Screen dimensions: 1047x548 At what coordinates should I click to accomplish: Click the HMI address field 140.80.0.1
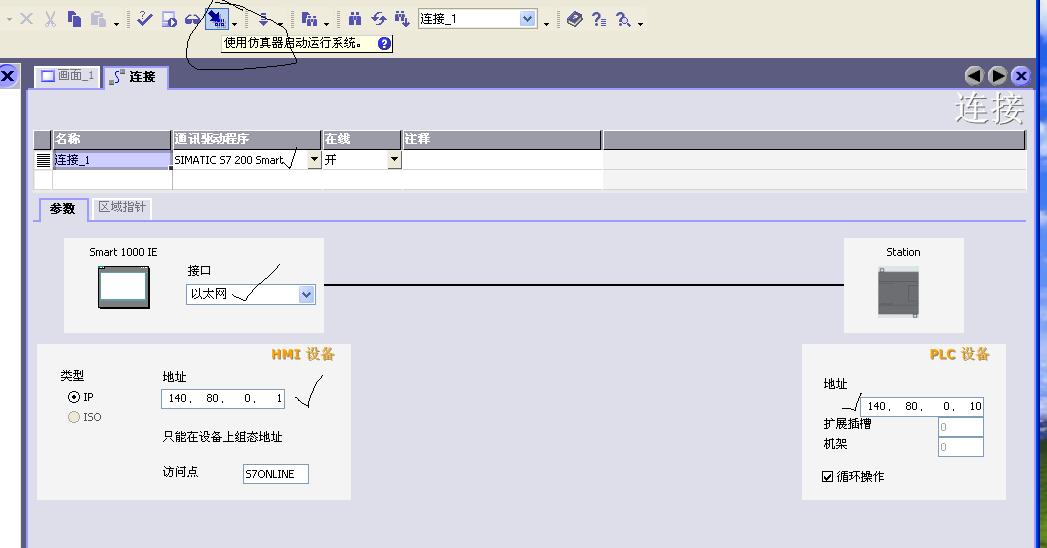223,398
